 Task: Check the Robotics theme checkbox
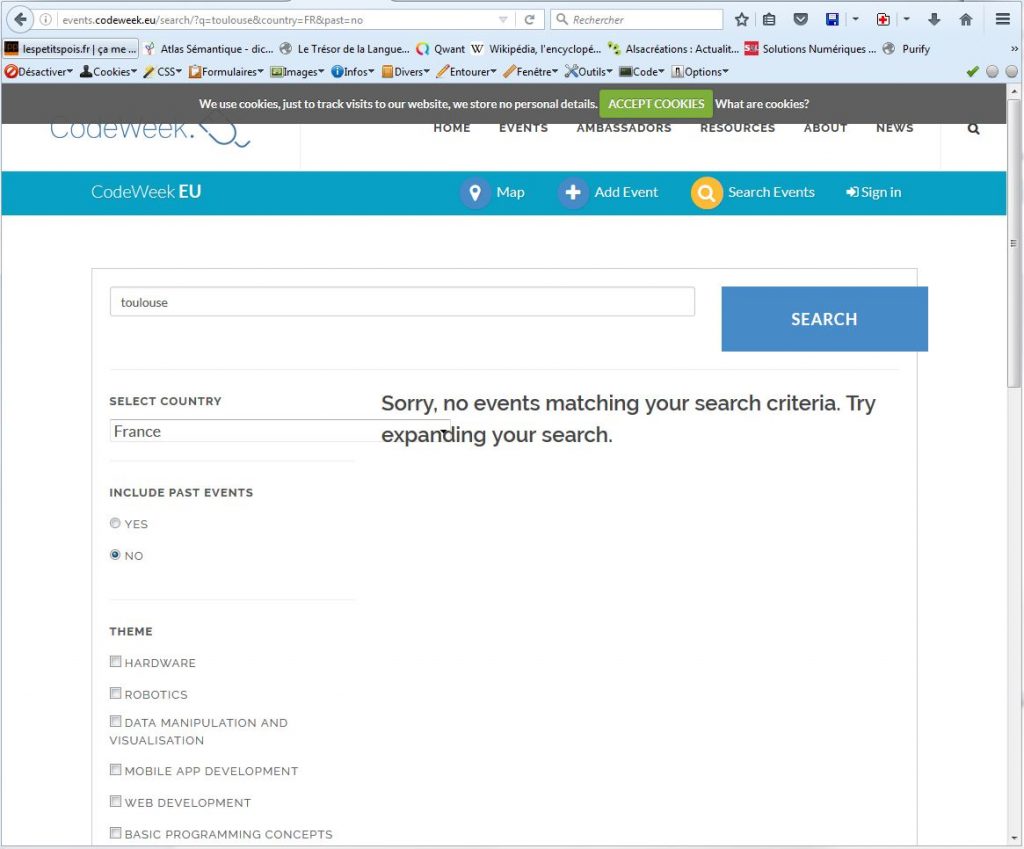[x=116, y=693]
